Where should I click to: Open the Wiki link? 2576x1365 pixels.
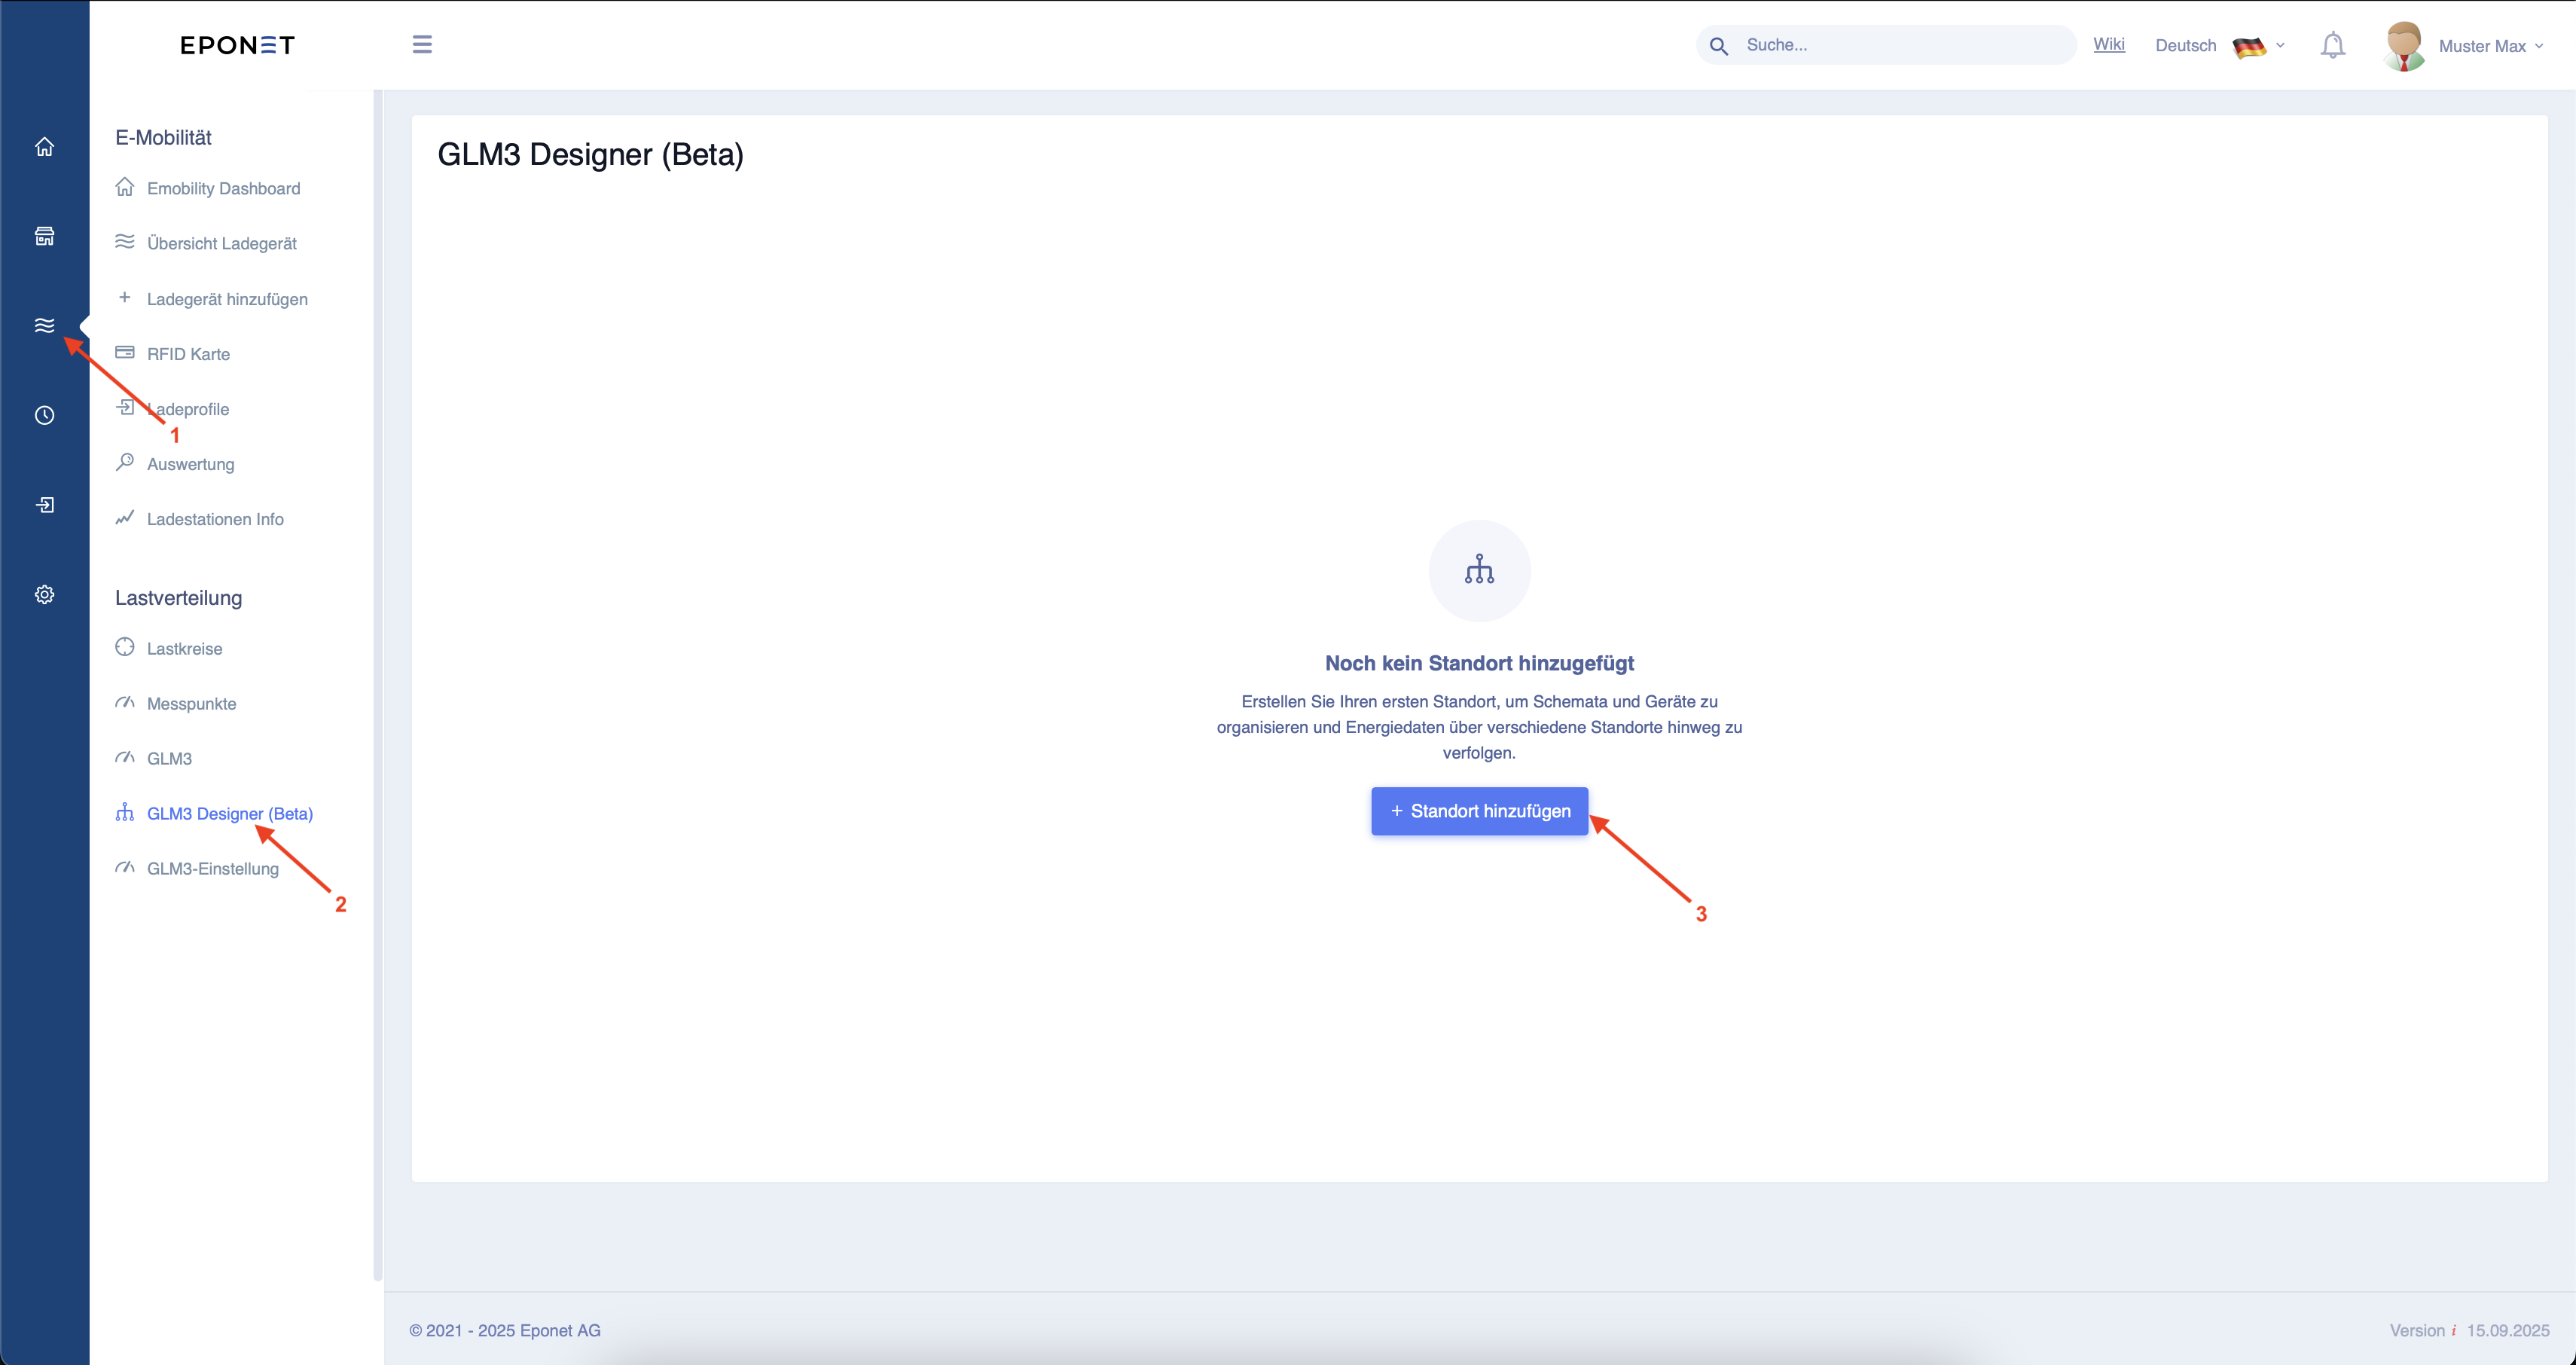2108,44
